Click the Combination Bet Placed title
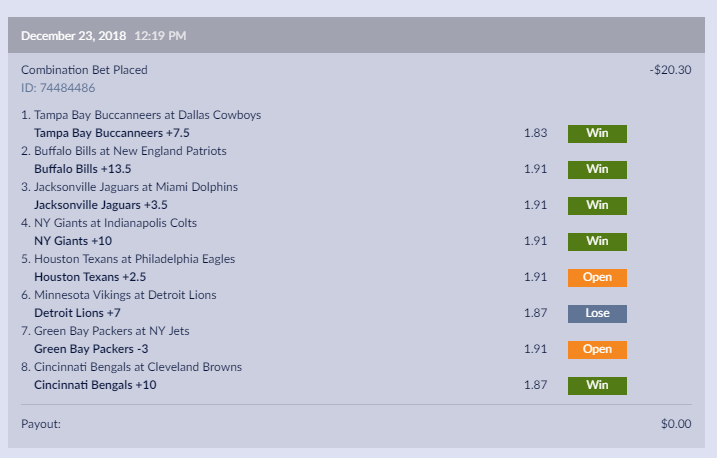717x458 pixels. coord(84,70)
